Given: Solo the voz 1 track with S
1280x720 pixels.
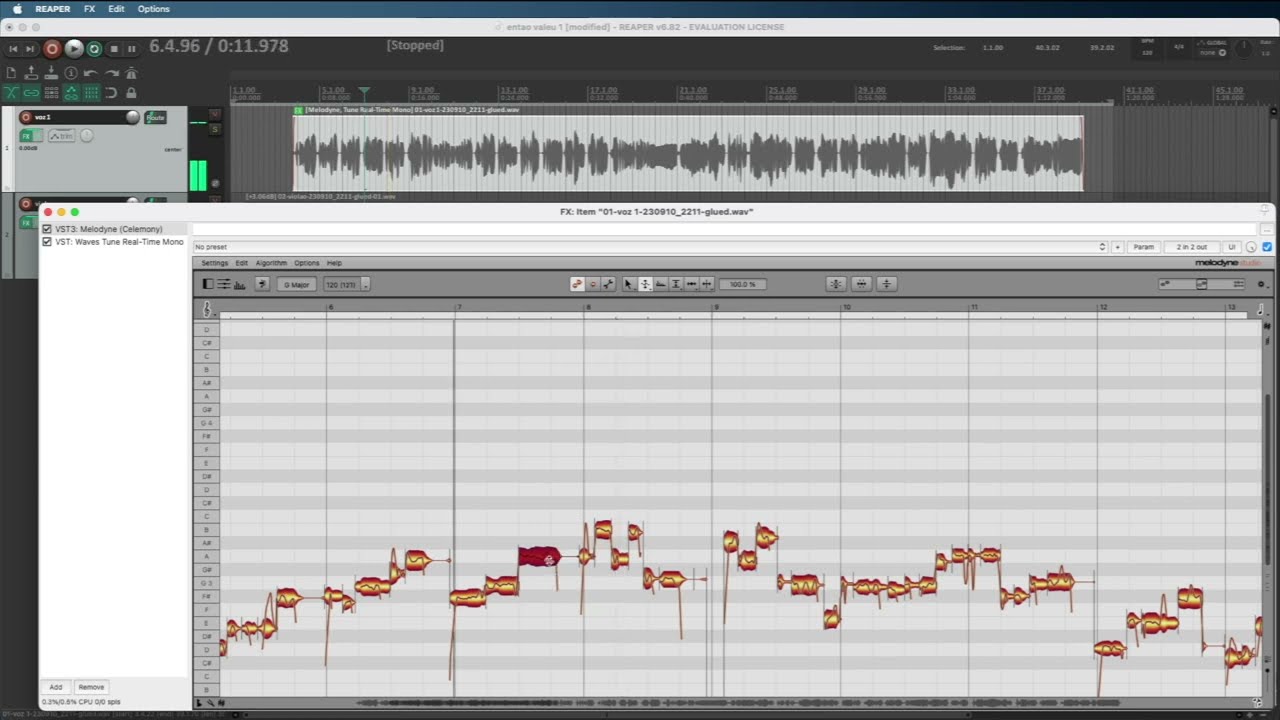Looking at the screenshot, I should pyautogui.click(x=214, y=129).
